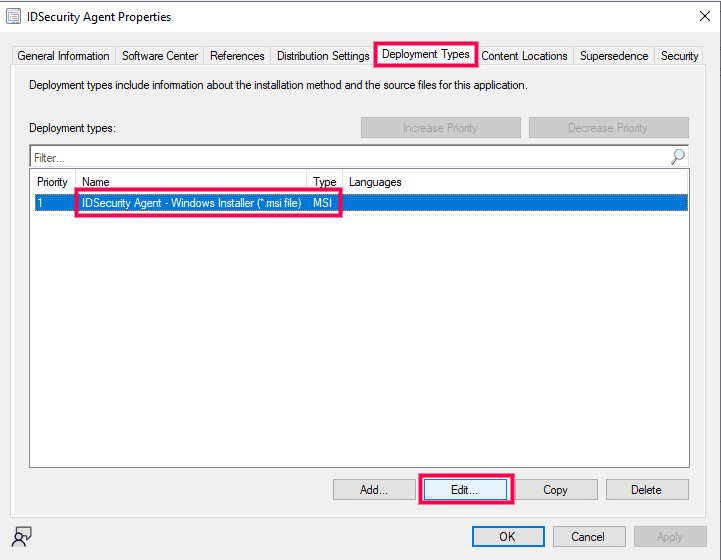Select the IDSecurity Agent - Windows Installer row
721x560 pixels.
coord(361,203)
